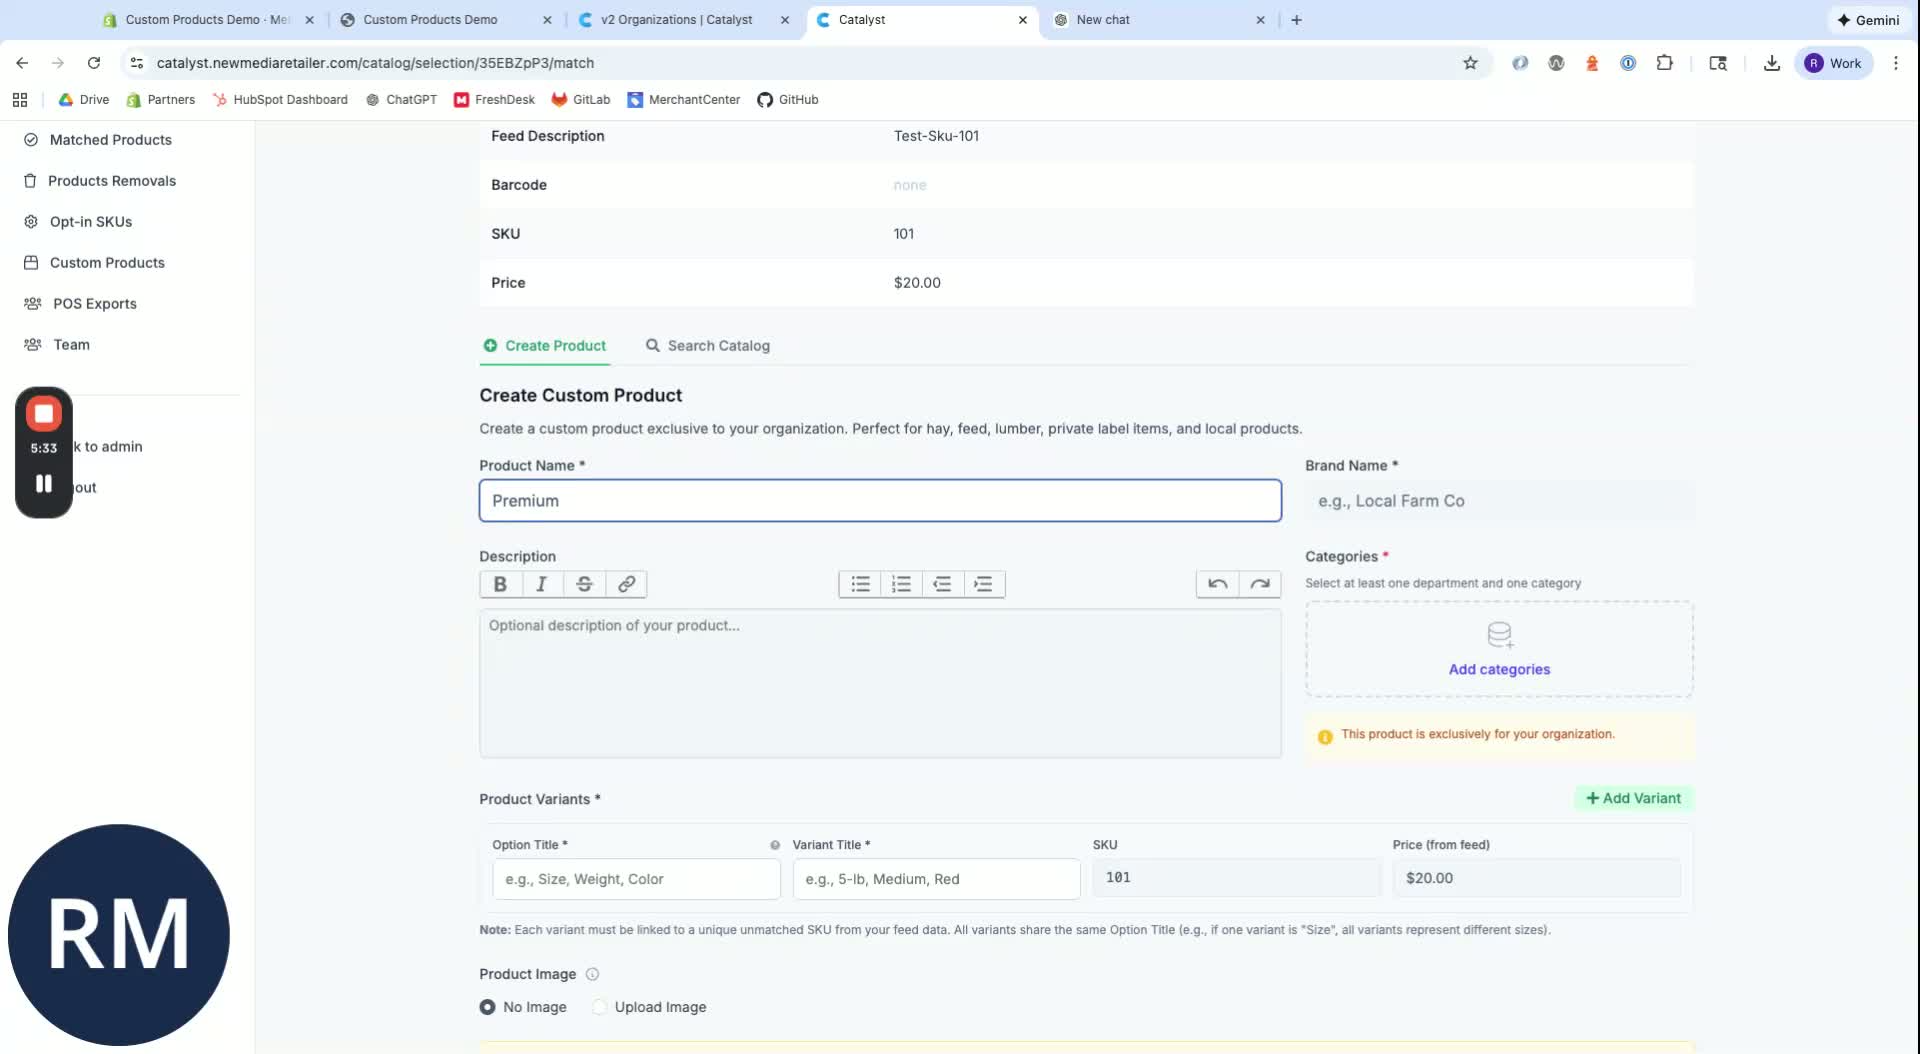
Task: Click the address bar URL
Action: tap(375, 63)
